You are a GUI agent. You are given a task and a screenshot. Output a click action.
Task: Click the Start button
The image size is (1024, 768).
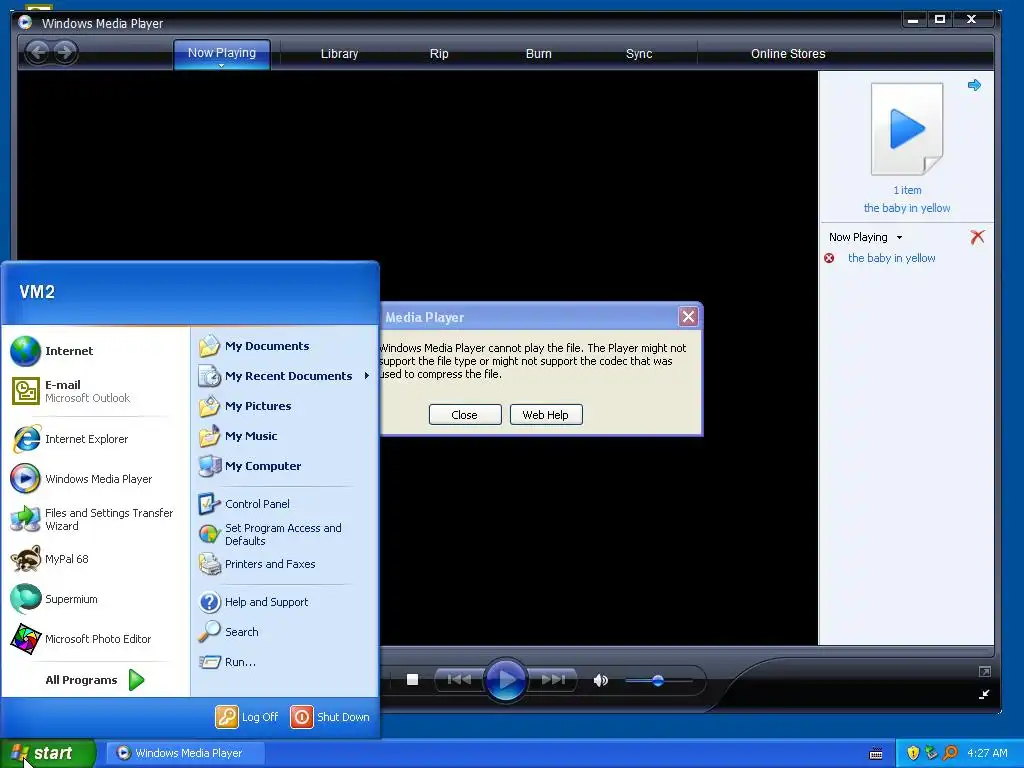(48, 753)
